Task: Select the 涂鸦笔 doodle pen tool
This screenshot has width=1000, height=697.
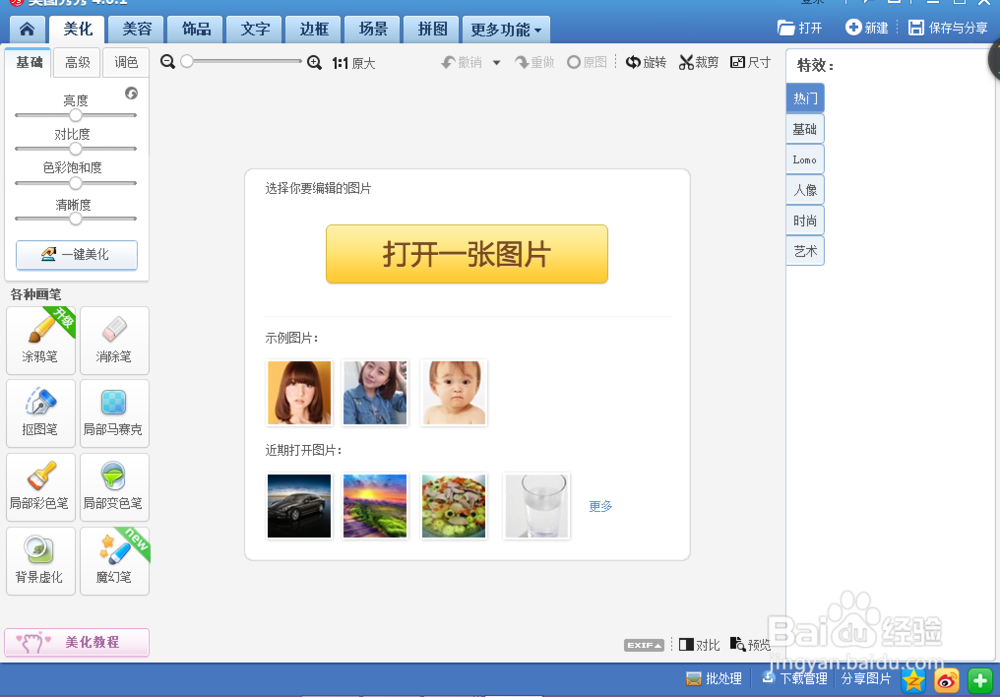Action: [40, 340]
